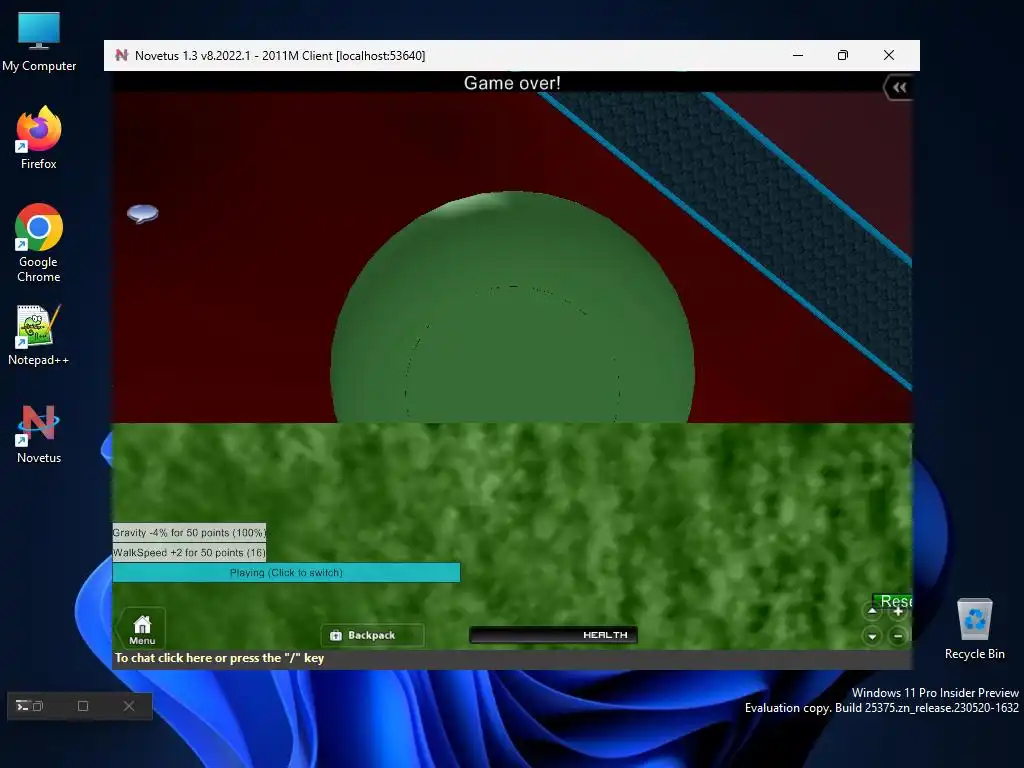This screenshot has width=1024, height=768.
Task: Close the small minimized terminal window
Action: 129,706
